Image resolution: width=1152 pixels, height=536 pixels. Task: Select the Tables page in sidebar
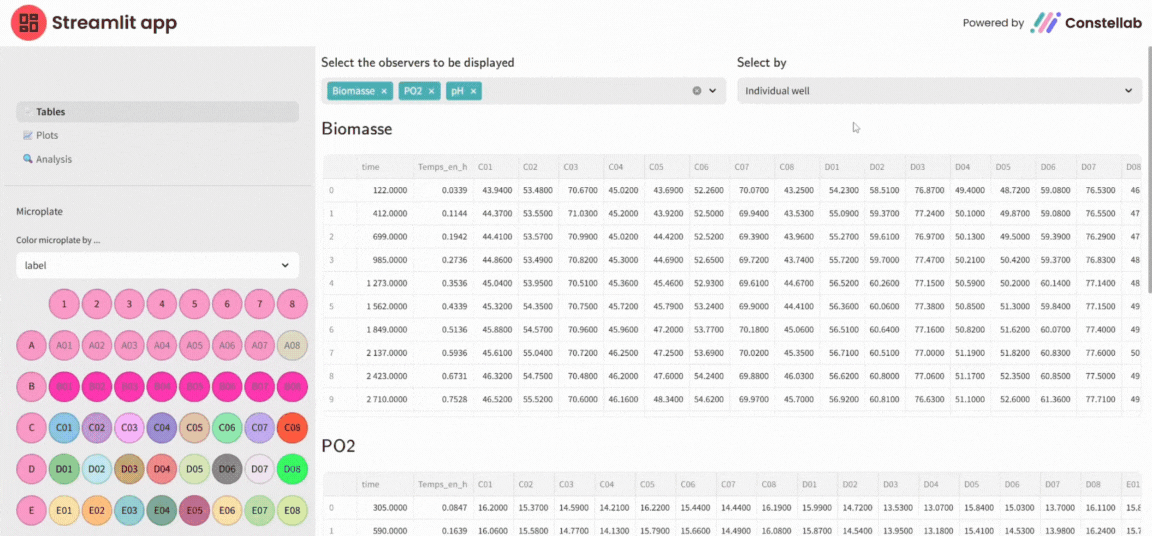pyautogui.click(x=50, y=112)
